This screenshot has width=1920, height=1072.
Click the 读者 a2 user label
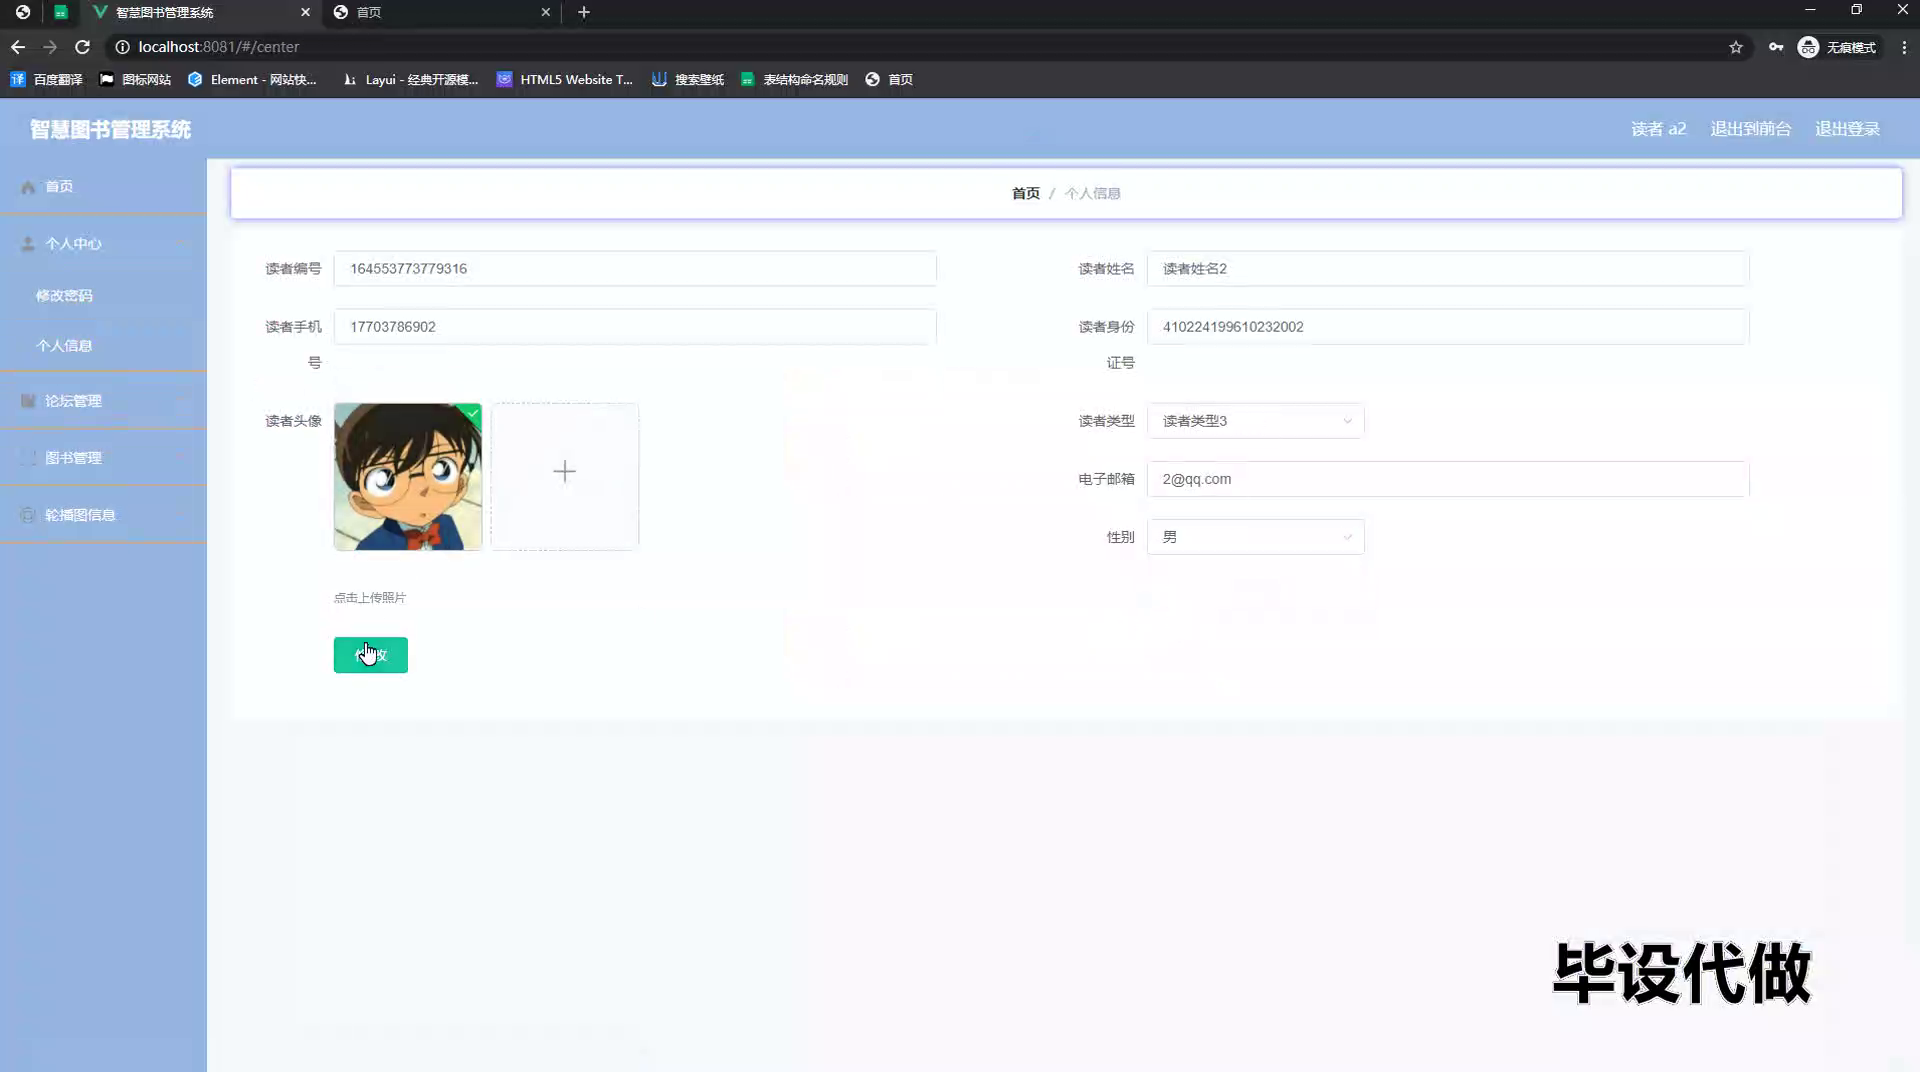[1658, 129]
